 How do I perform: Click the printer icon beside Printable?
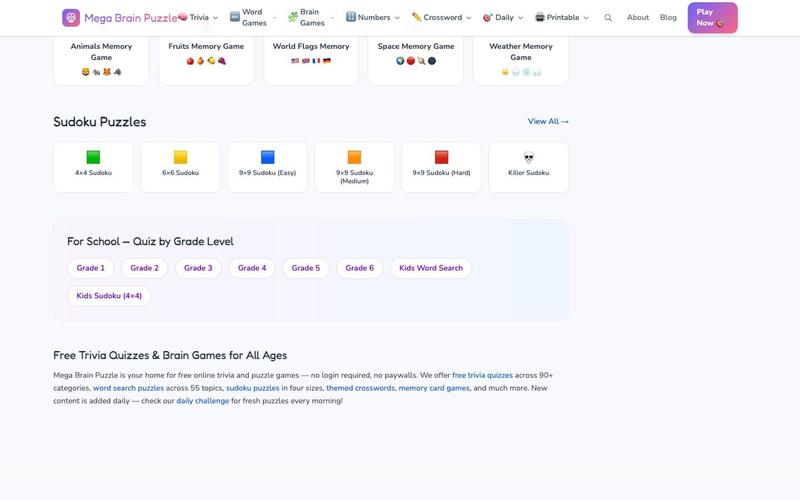pos(540,17)
